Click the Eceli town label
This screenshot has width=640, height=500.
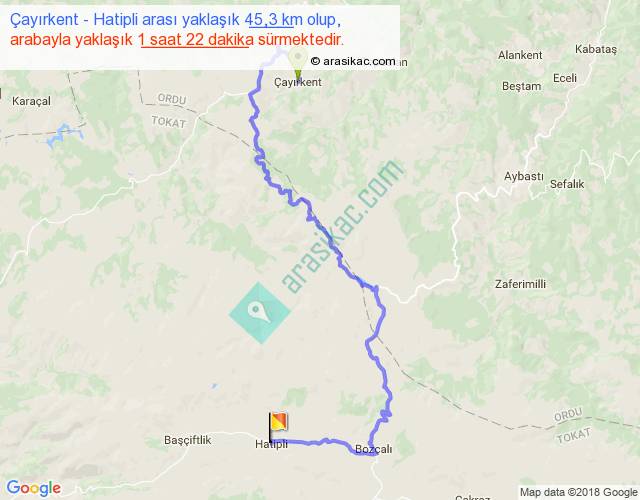[x=565, y=78]
